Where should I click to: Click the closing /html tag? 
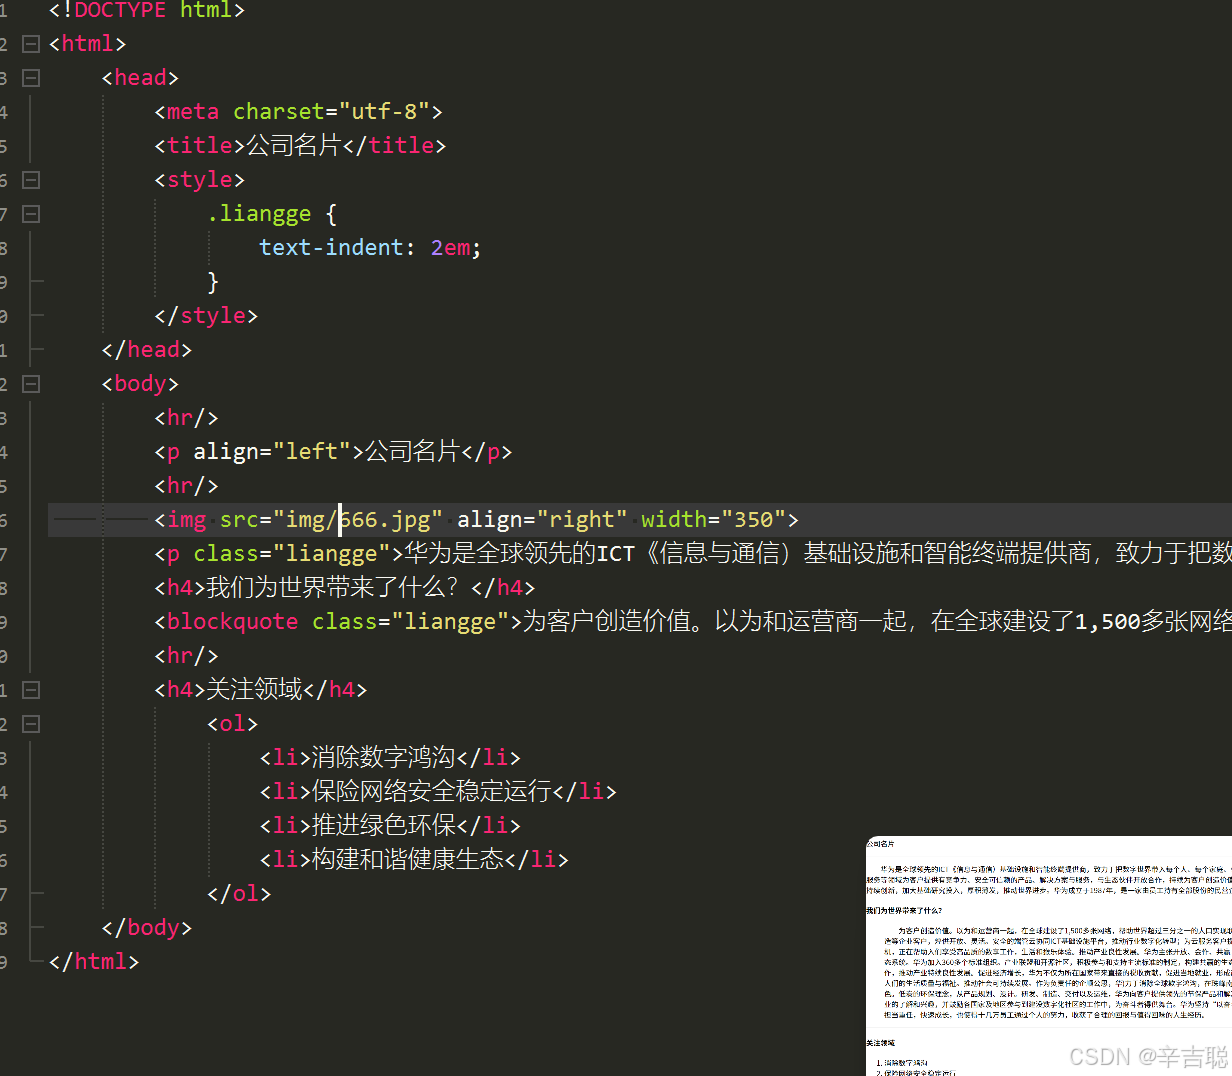(94, 962)
